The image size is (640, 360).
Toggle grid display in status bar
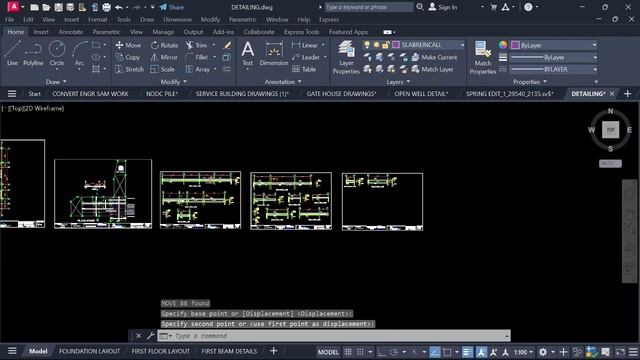[348, 351]
